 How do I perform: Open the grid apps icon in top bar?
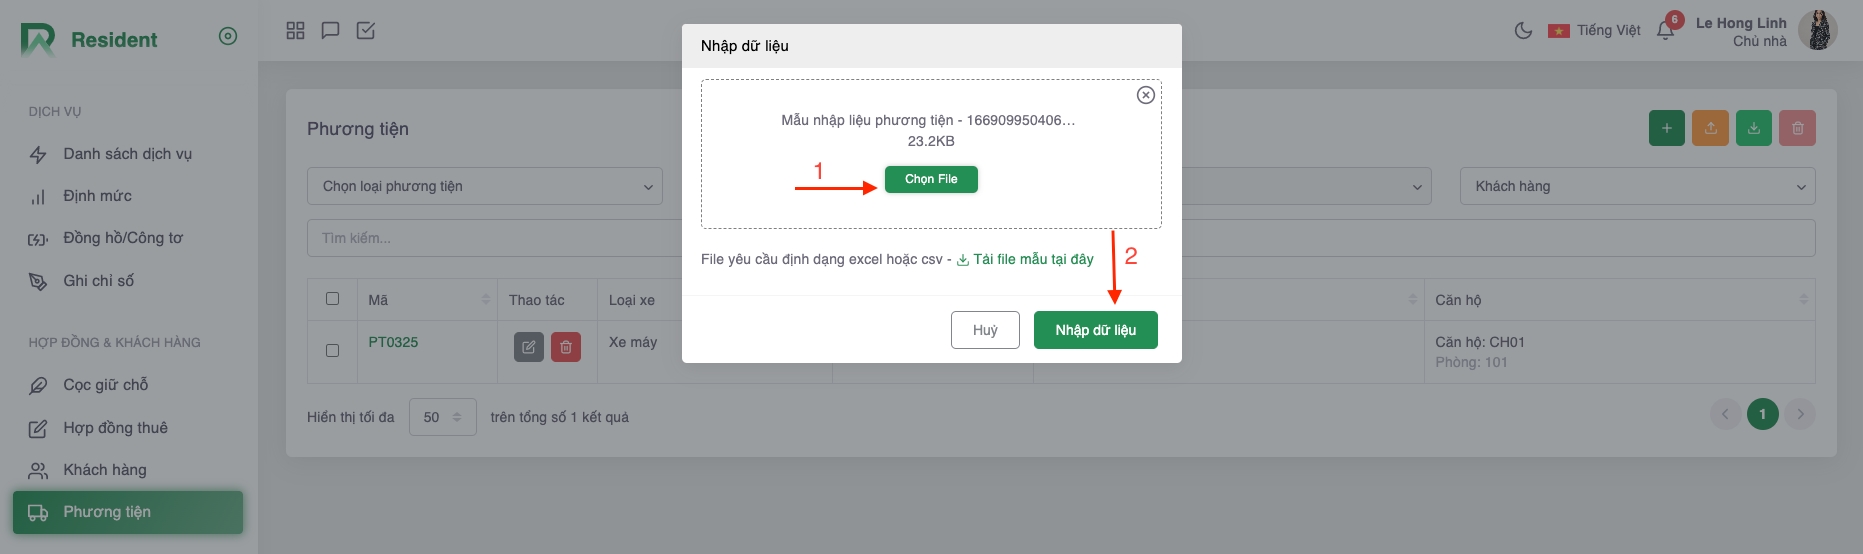coord(295,30)
